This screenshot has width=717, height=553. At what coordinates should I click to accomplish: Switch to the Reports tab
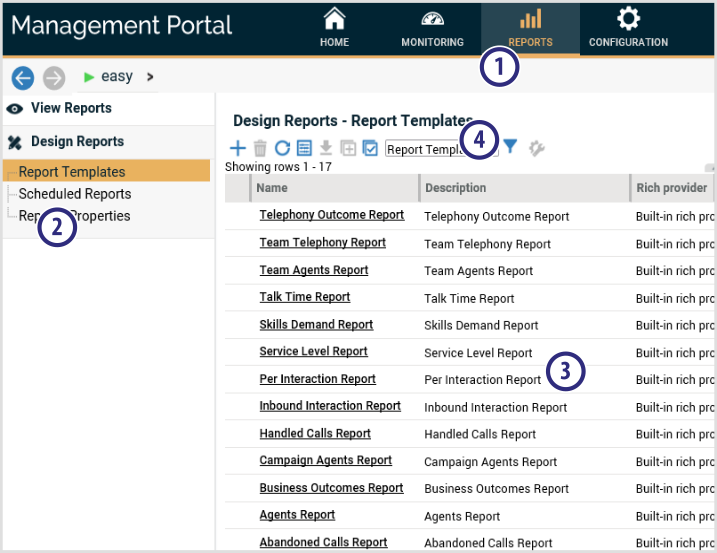(530, 28)
